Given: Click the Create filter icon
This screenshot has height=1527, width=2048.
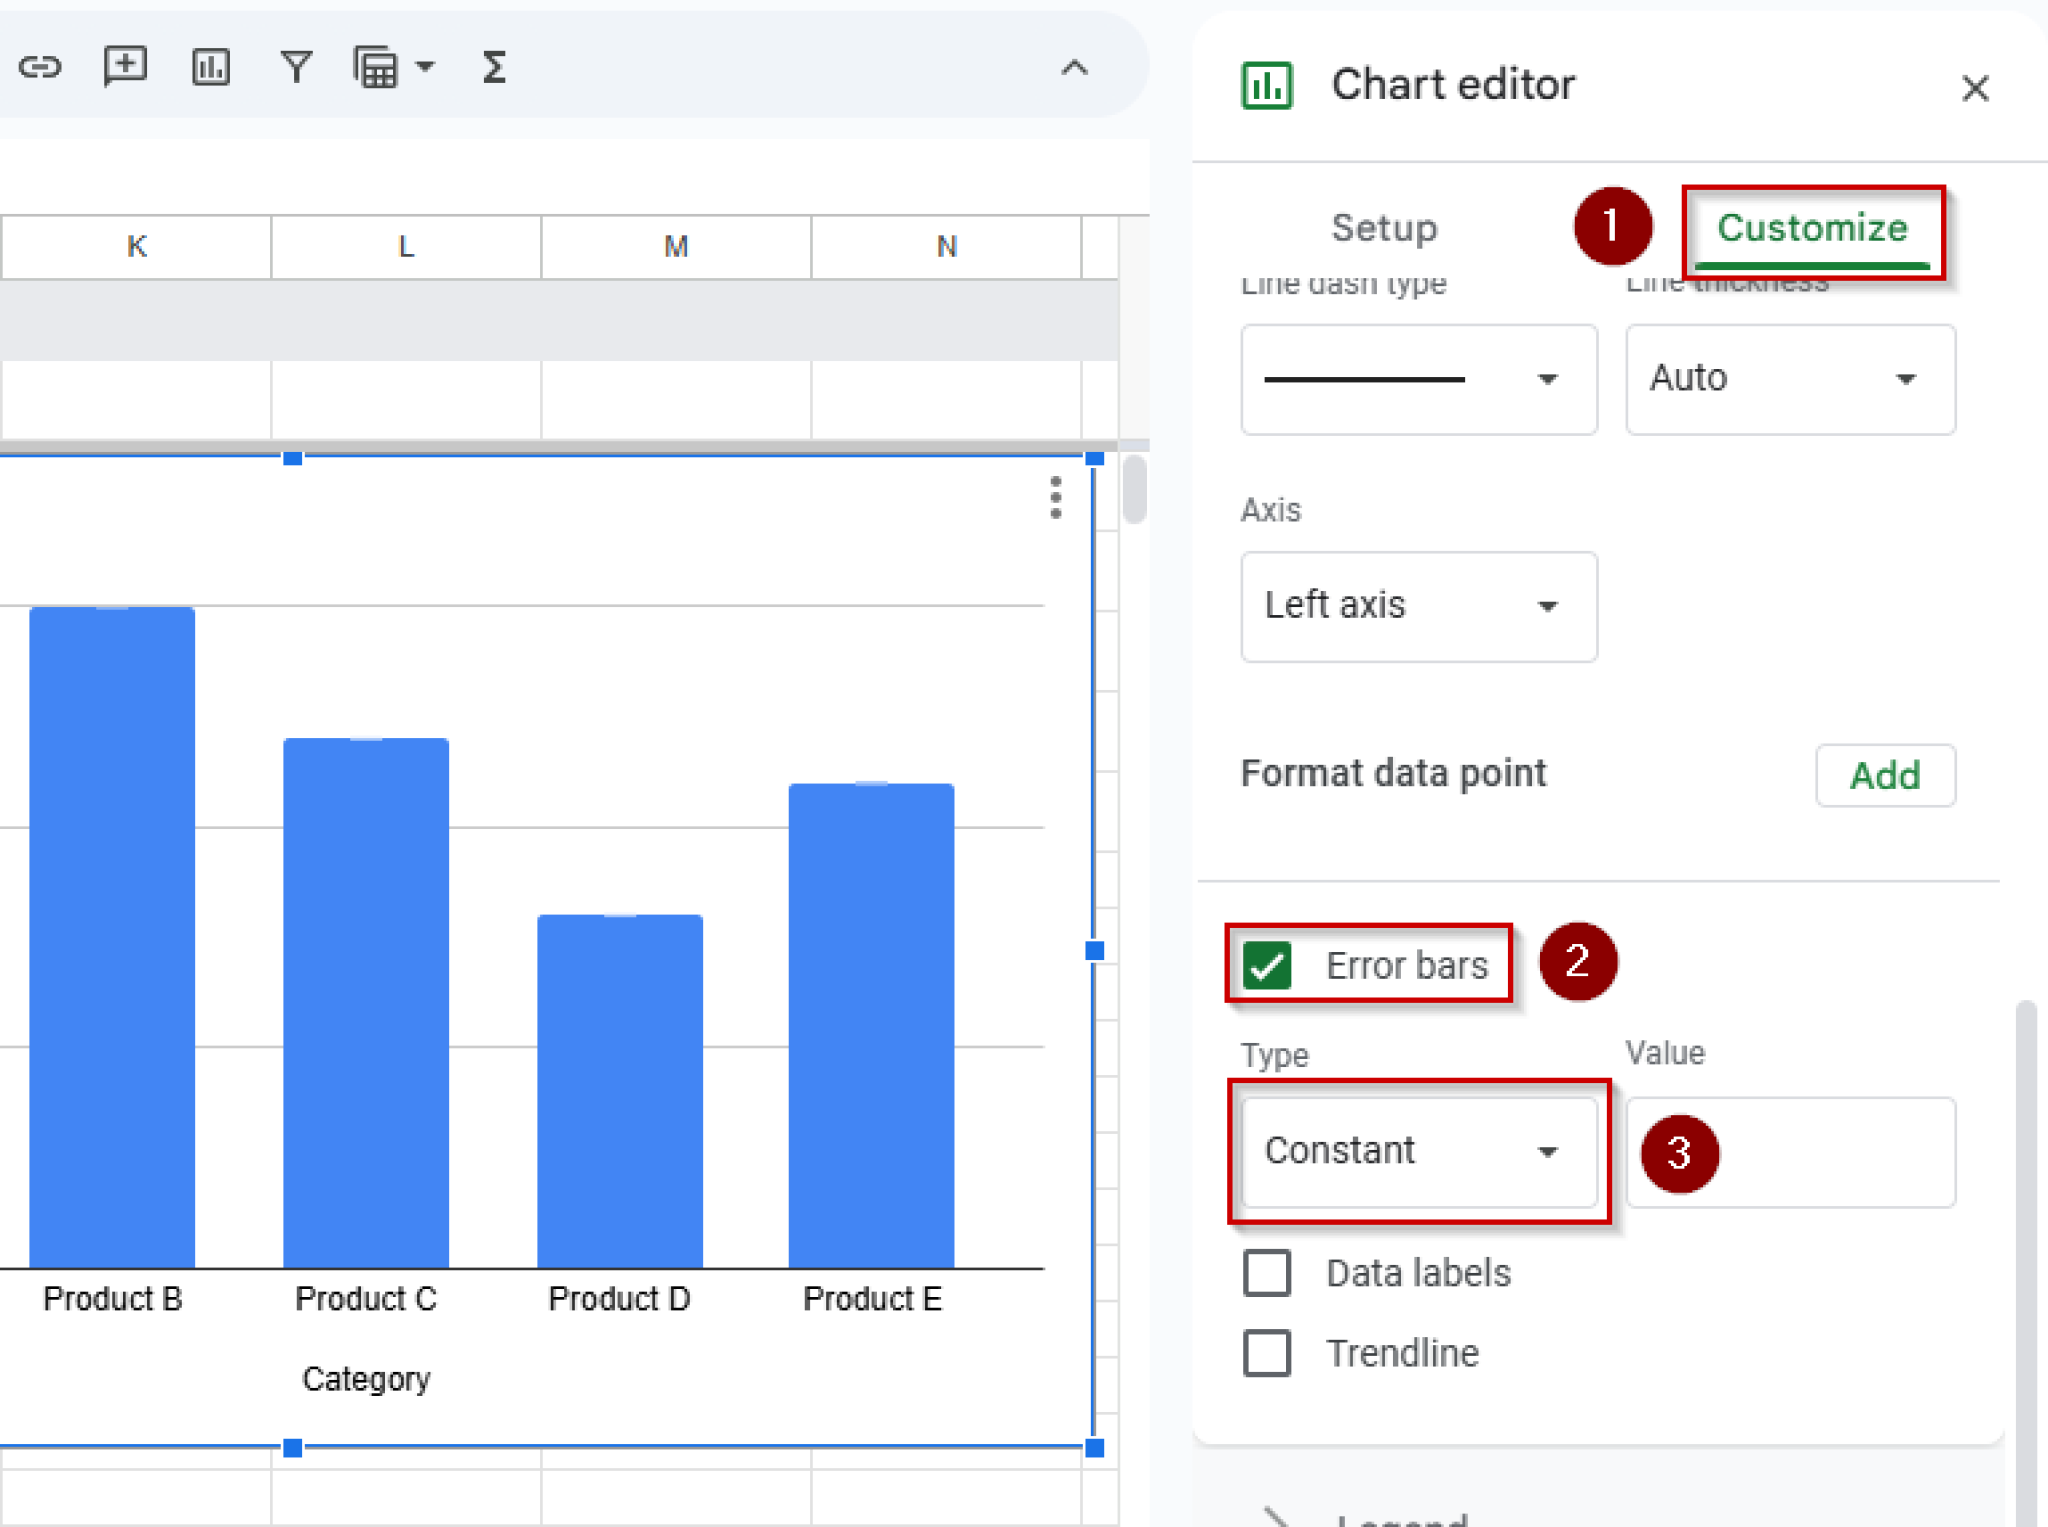Looking at the screenshot, I should (296, 66).
